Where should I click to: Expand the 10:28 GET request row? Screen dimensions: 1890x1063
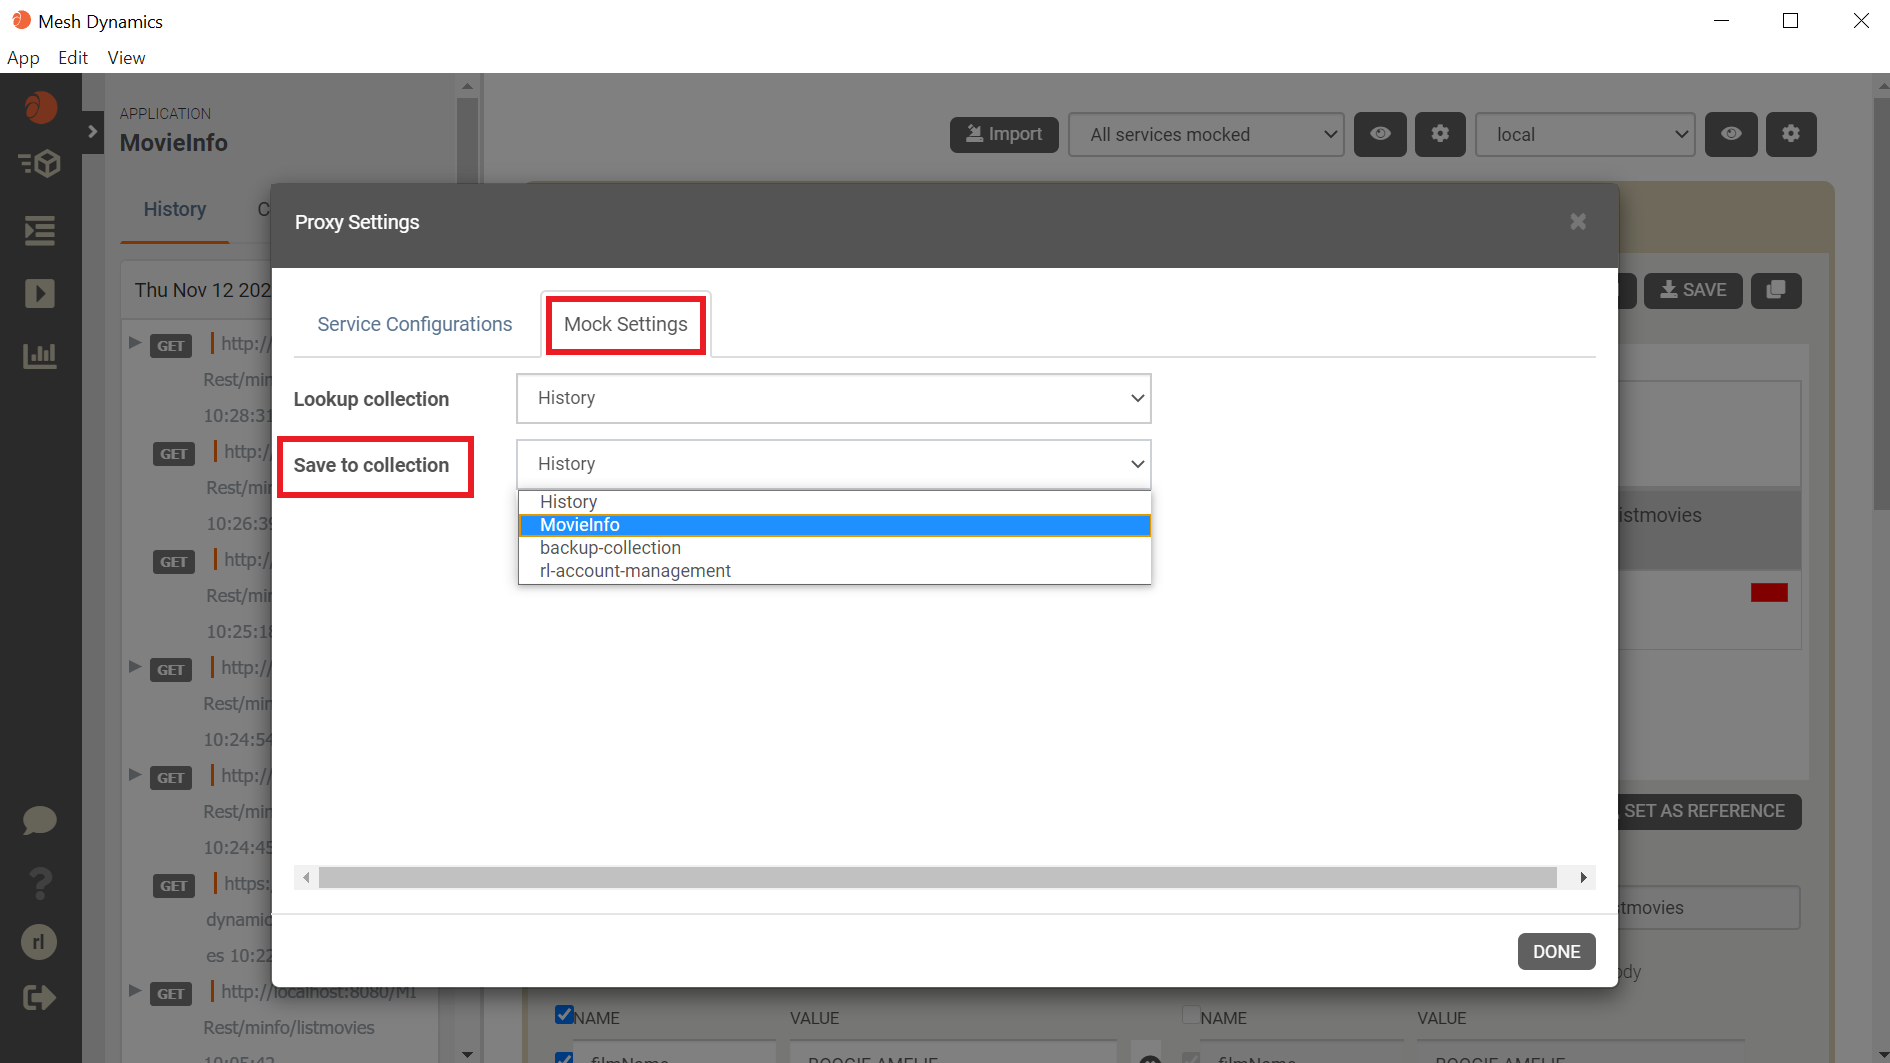point(135,343)
